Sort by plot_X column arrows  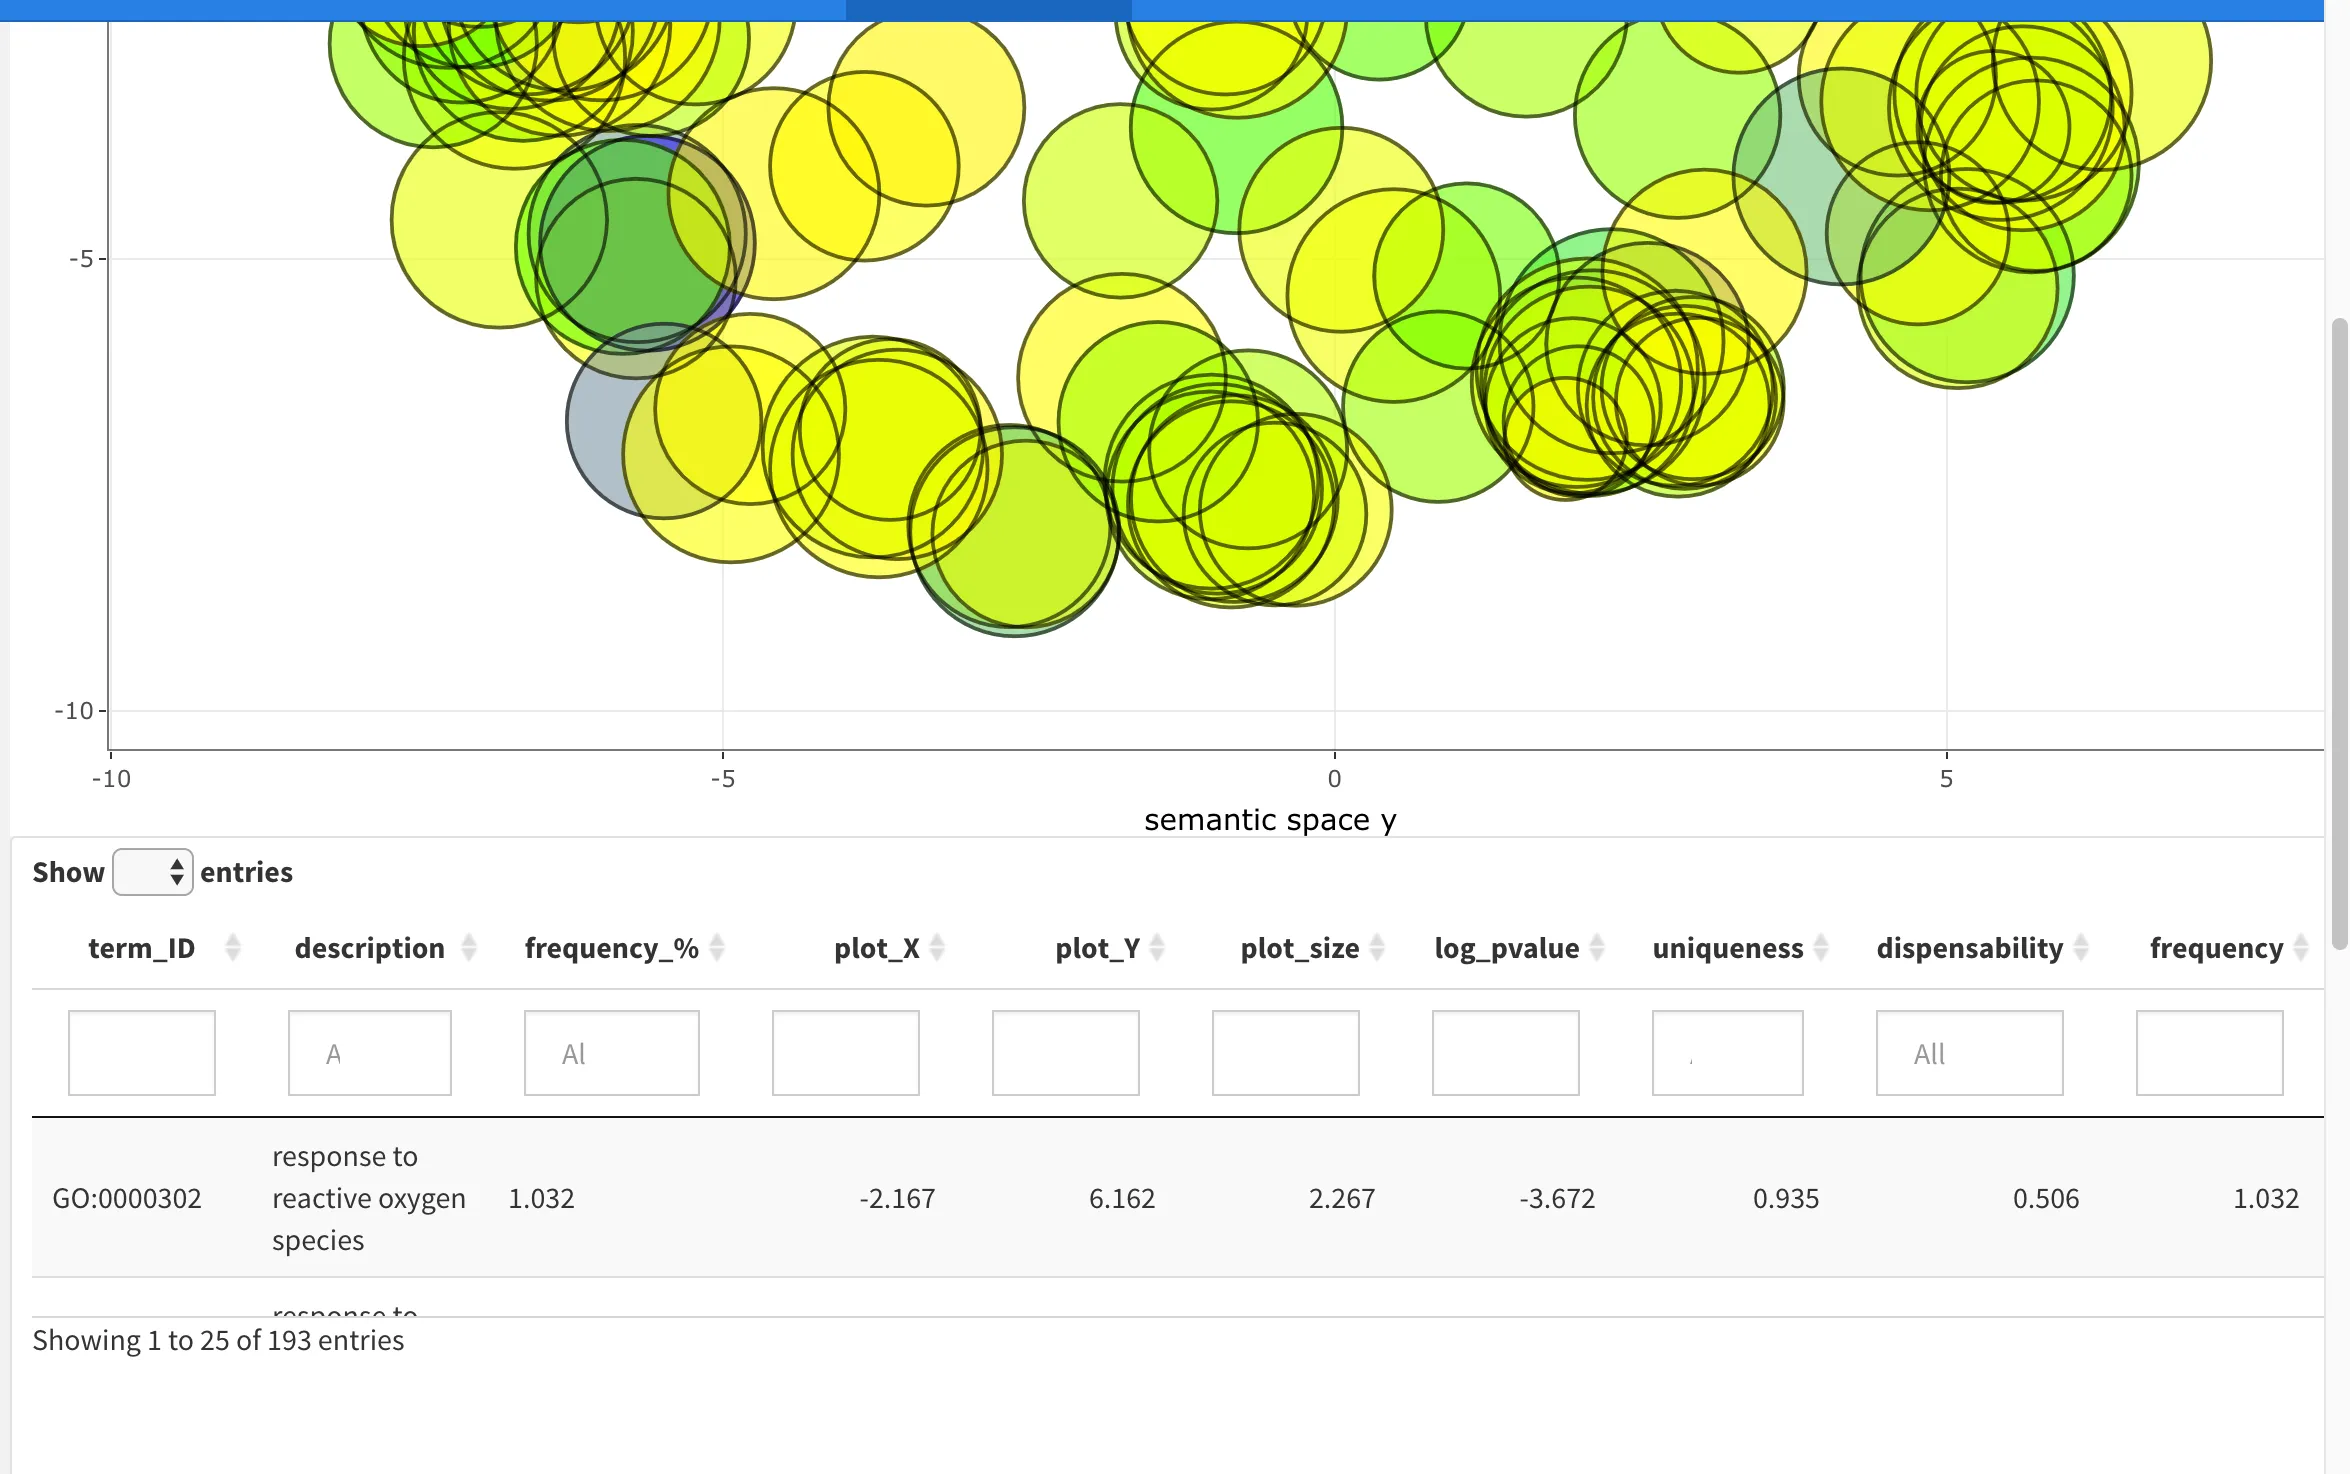point(936,947)
